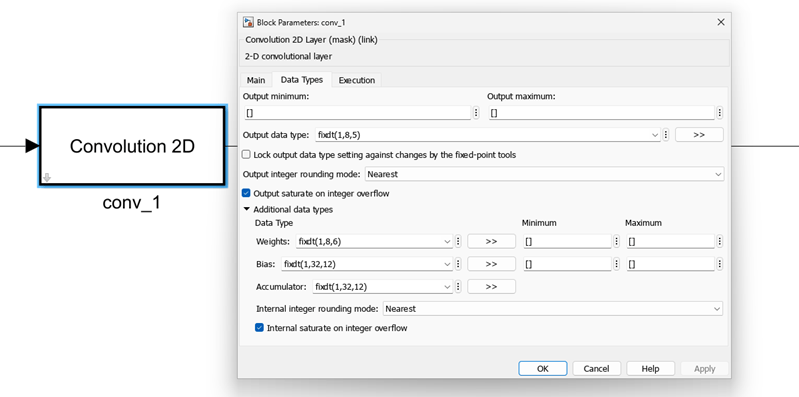Screen dimensions: 799x397
Task: Open the Output data type dropdown
Action: click(655, 135)
